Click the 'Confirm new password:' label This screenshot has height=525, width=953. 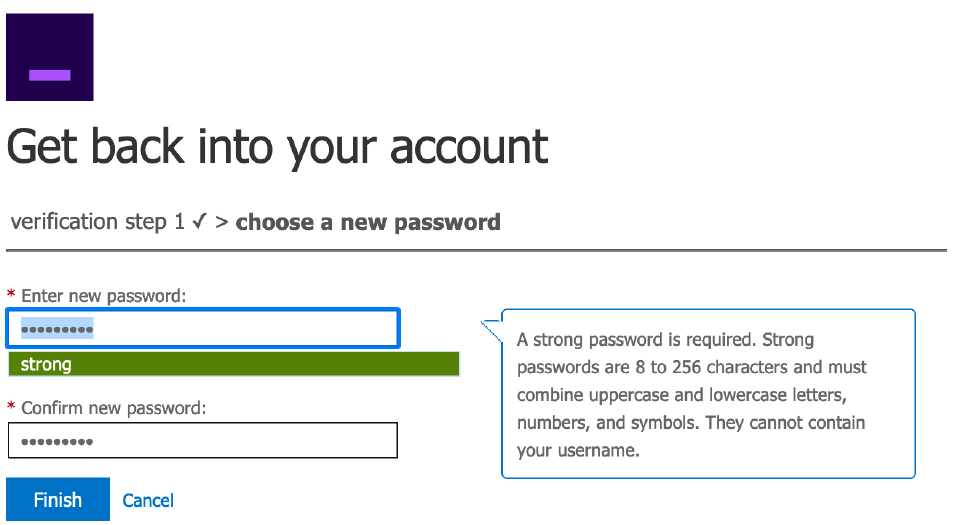(114, 408)
